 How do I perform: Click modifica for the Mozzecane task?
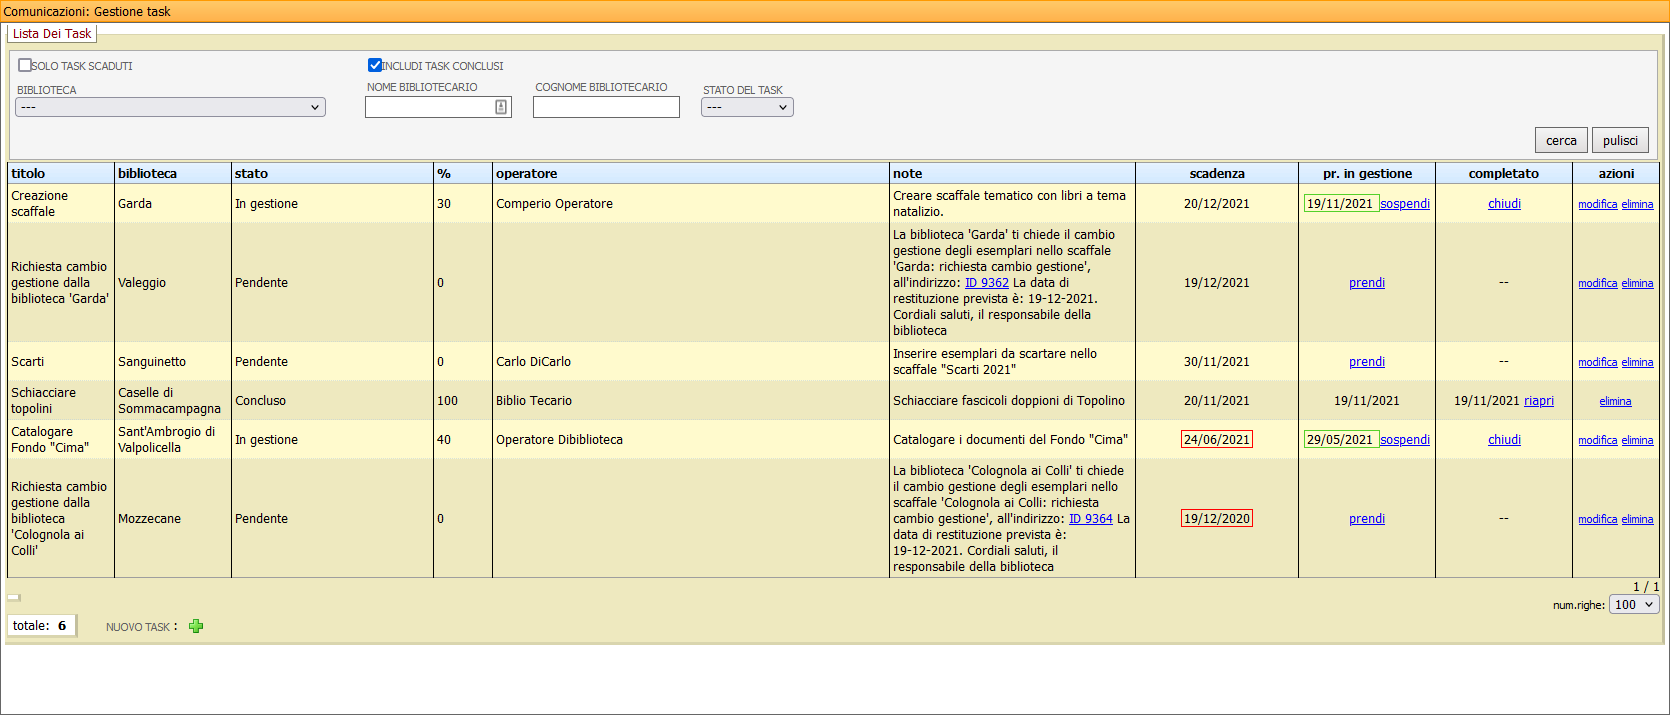point(1597,519)
